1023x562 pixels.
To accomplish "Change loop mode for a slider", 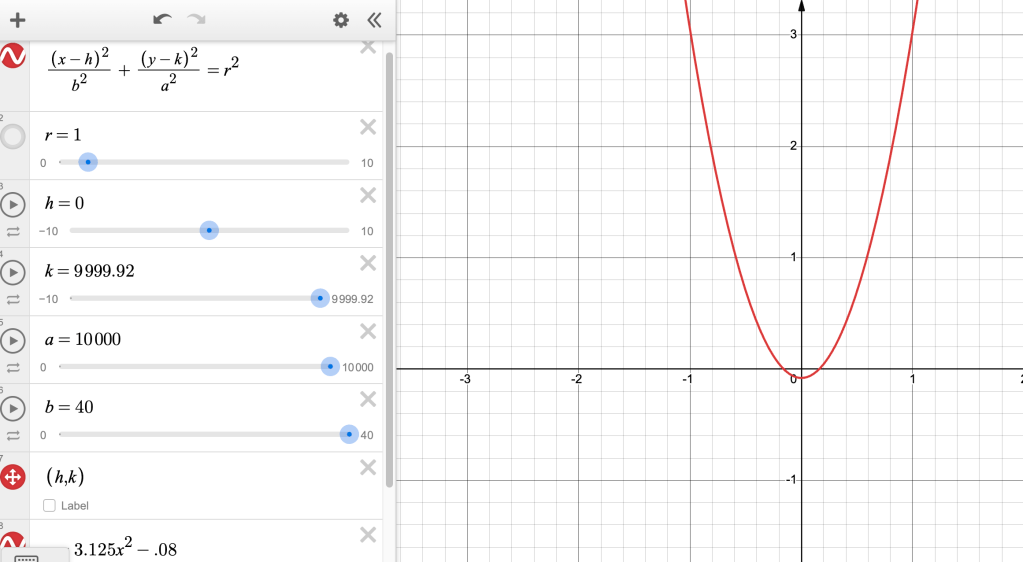I will [13, 367].
